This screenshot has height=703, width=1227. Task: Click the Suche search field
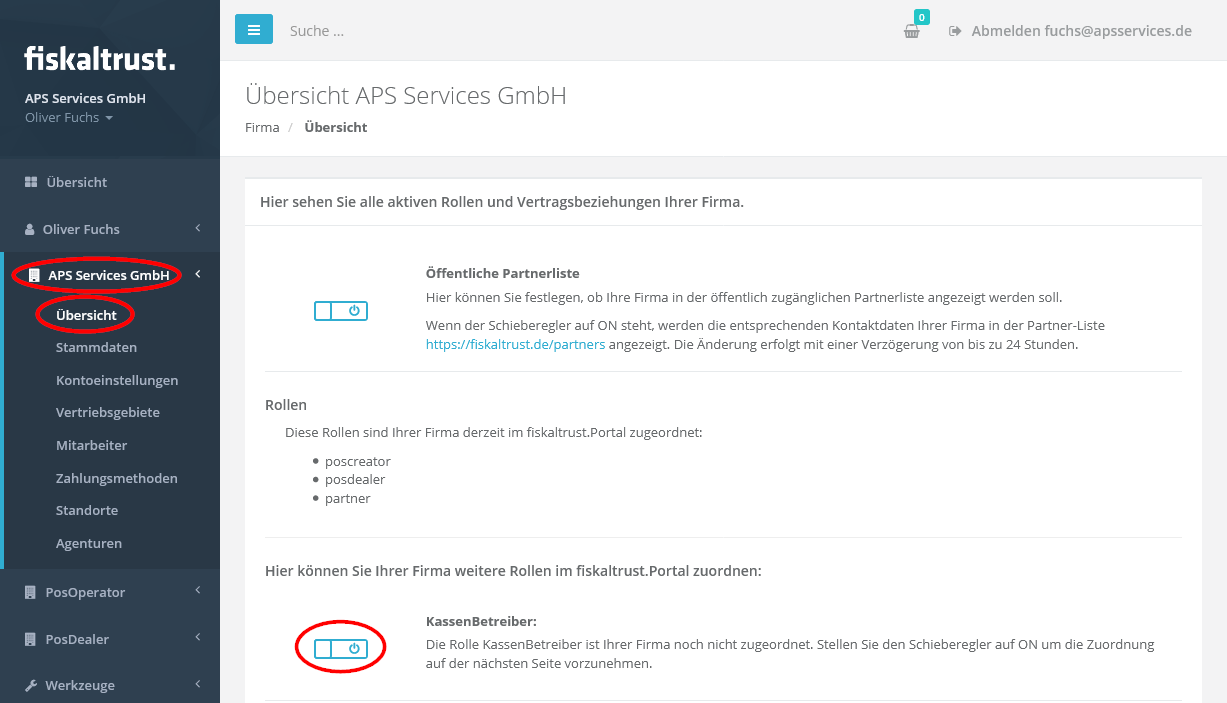point(400,31)
